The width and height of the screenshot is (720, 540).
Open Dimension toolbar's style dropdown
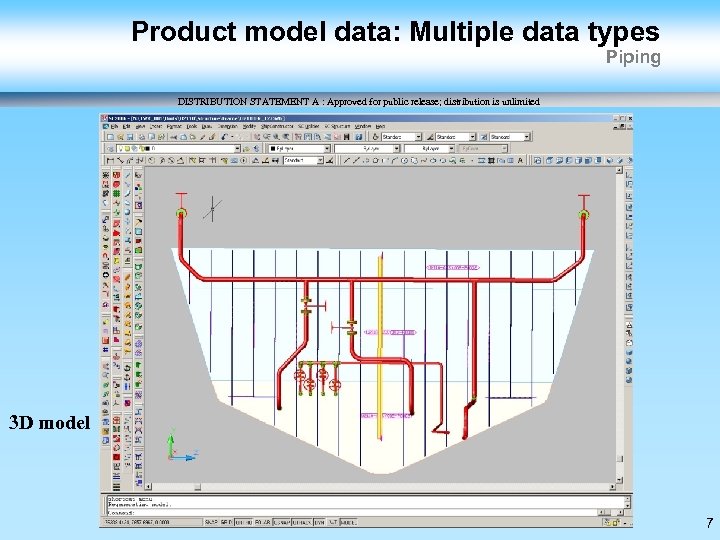pyautogui.click(x=320, y=160)
